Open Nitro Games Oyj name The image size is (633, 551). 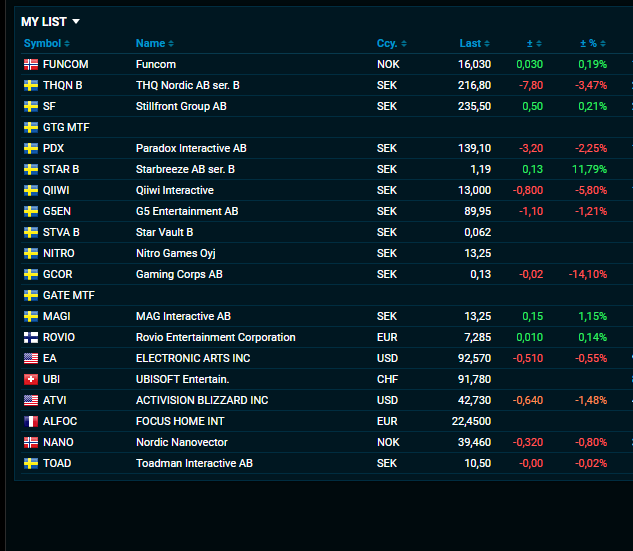pyautogui.click(x=176, y=253)
